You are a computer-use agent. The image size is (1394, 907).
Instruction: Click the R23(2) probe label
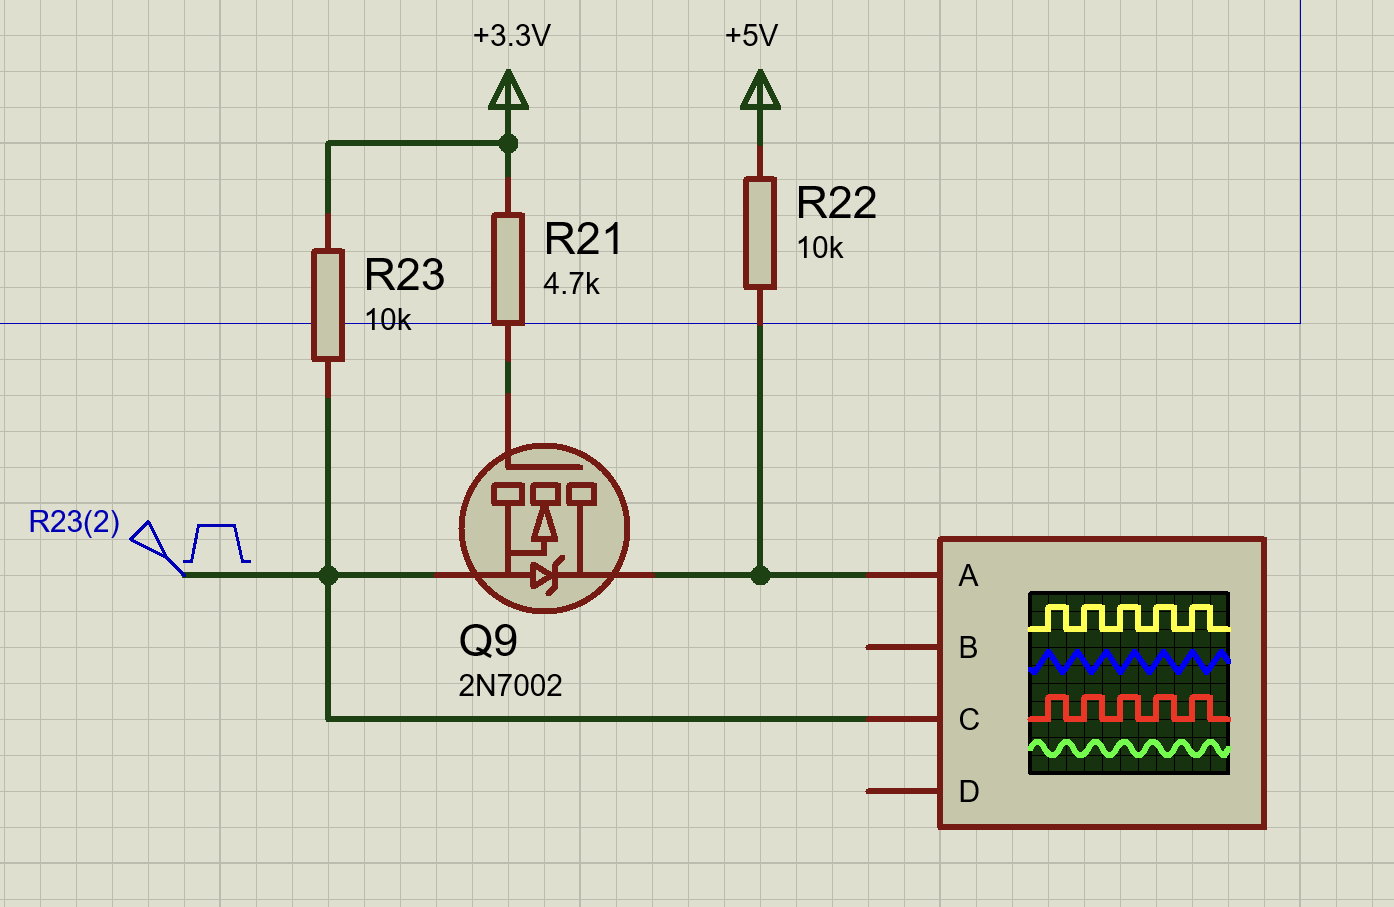[74, 522]
